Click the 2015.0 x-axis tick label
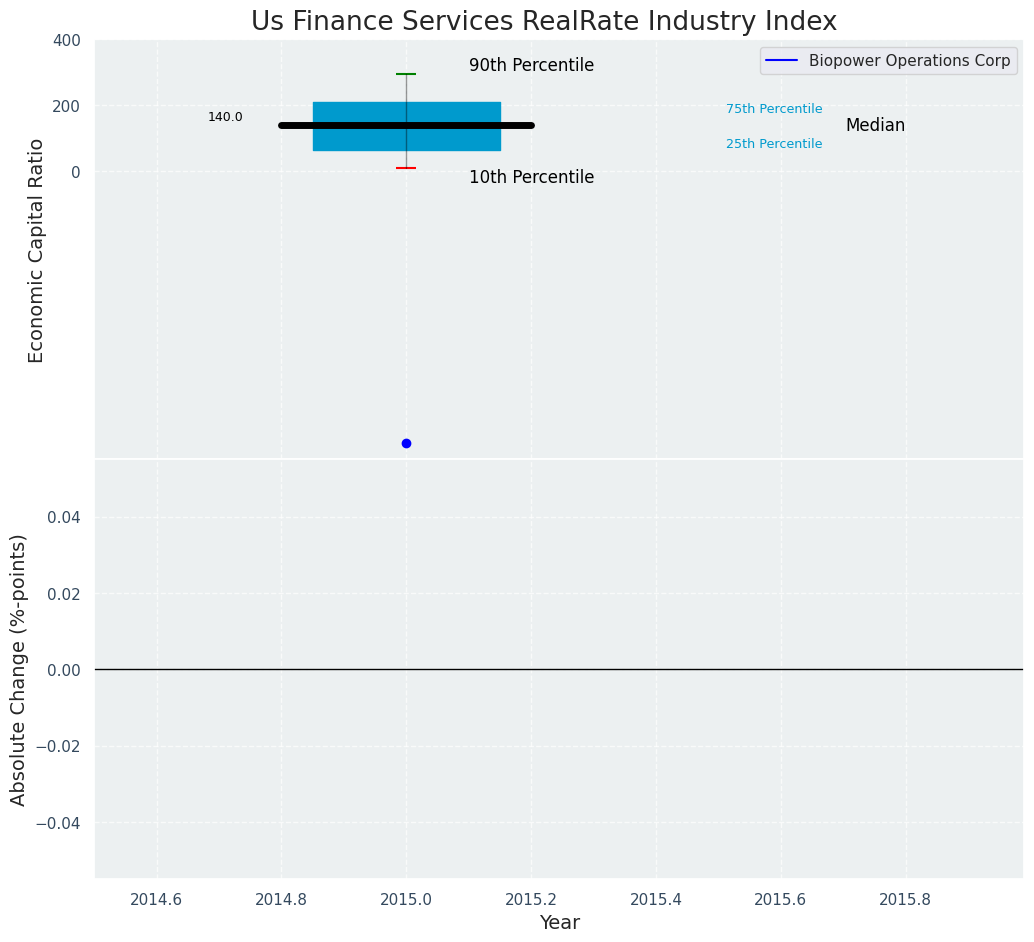The image size is (1034, 942). [x=406, y=899]
